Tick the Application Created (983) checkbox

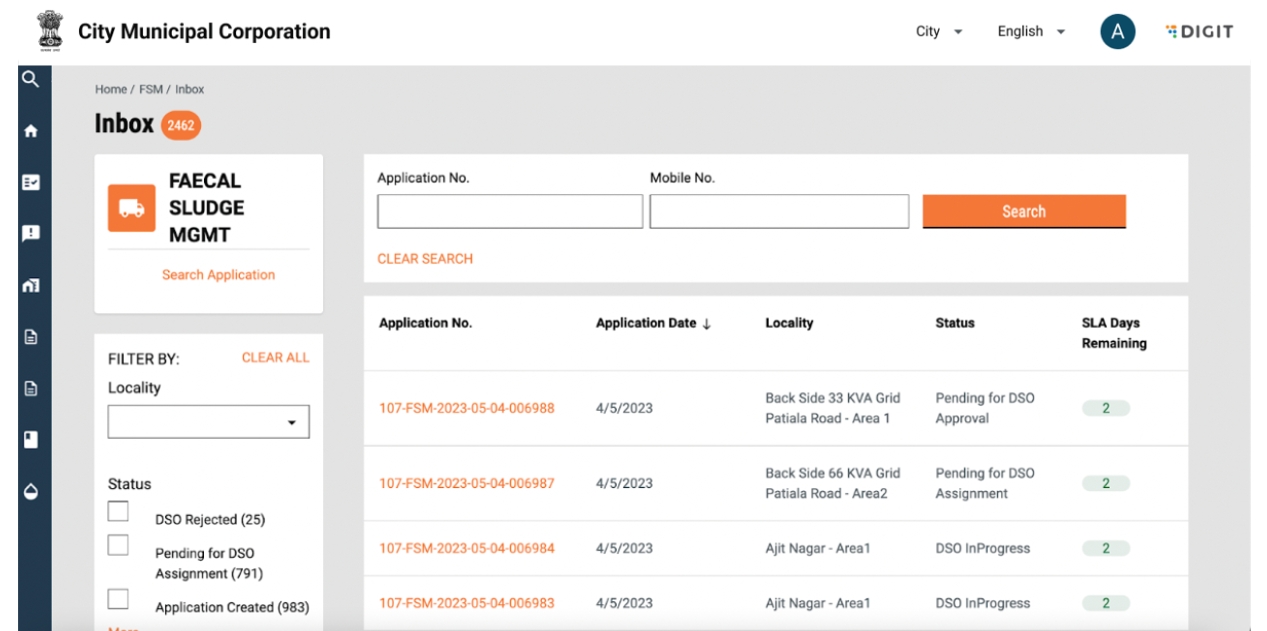[x=118, y=599]
